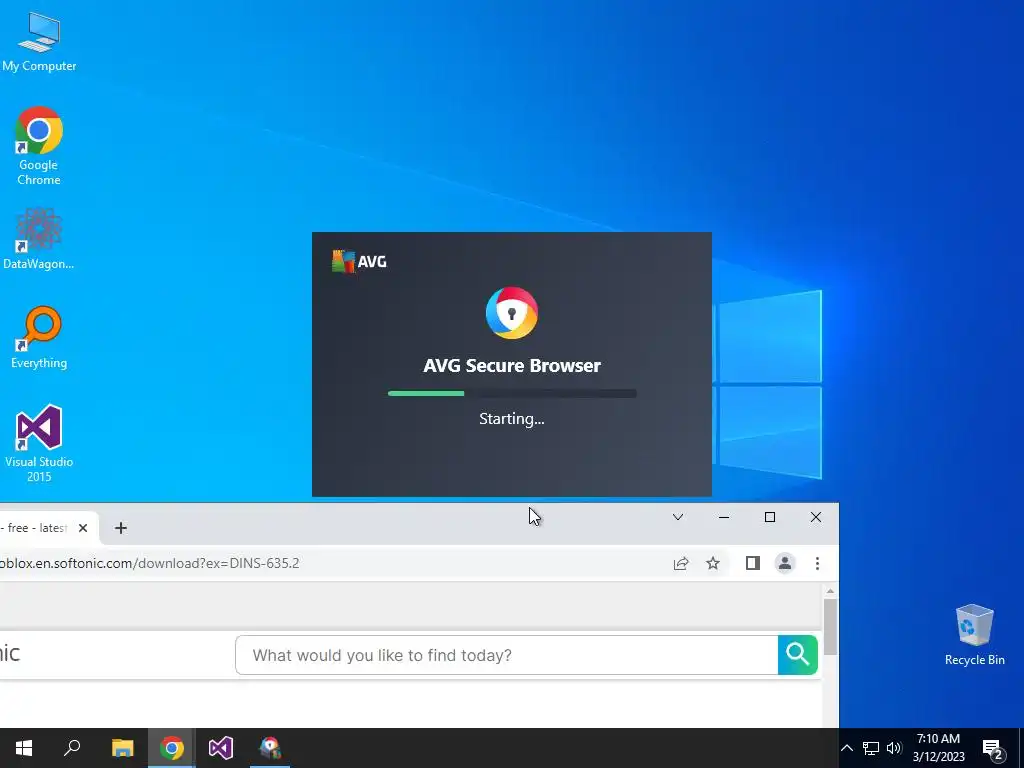
Task: Share this page via the share icon
Action: tap(681, 563)
